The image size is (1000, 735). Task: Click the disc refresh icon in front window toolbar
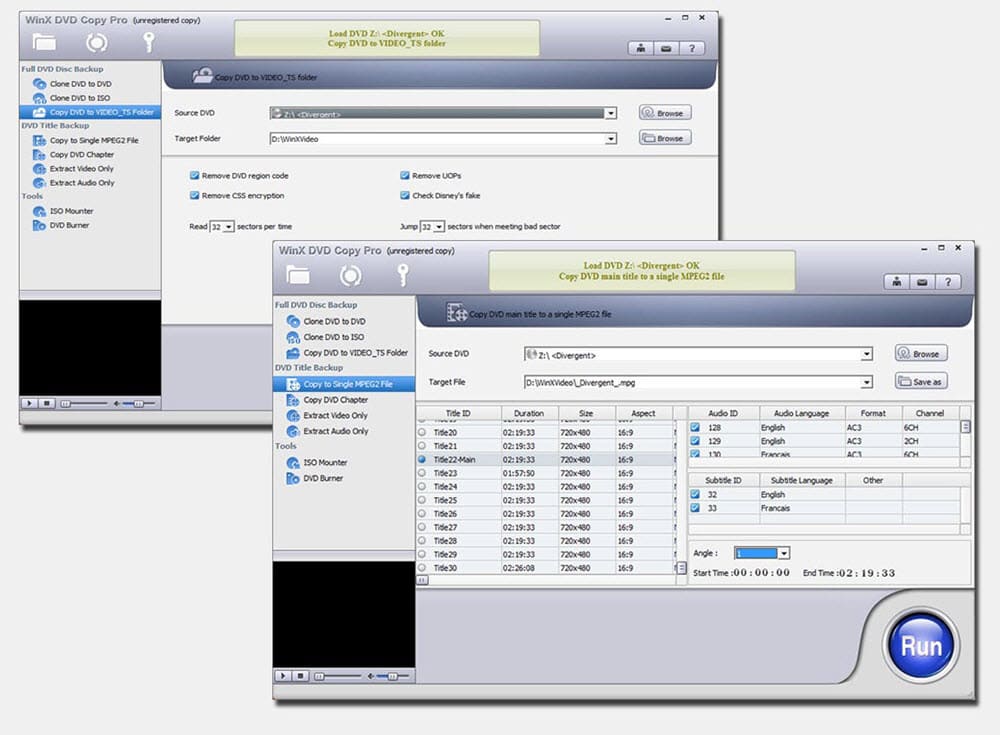point(350,276)
